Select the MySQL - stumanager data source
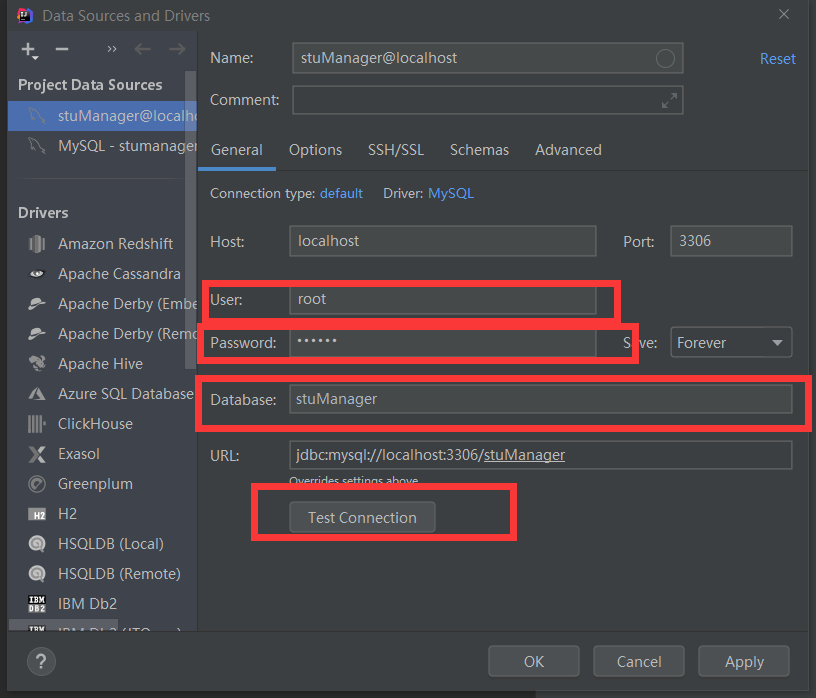816x698 pixels. pos(103,146)
